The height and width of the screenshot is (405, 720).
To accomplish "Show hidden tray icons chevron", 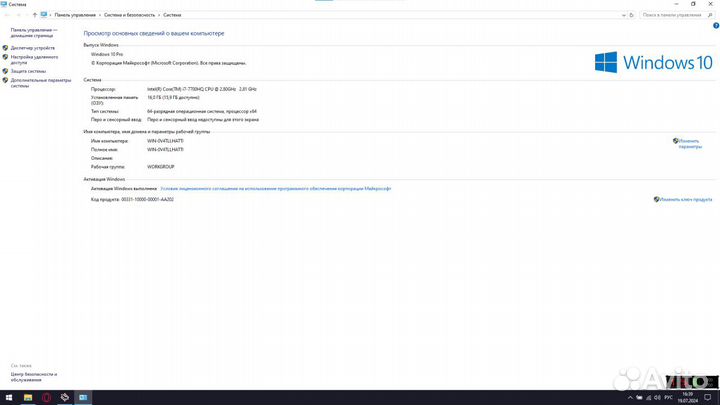I will [x=630, y=398].
